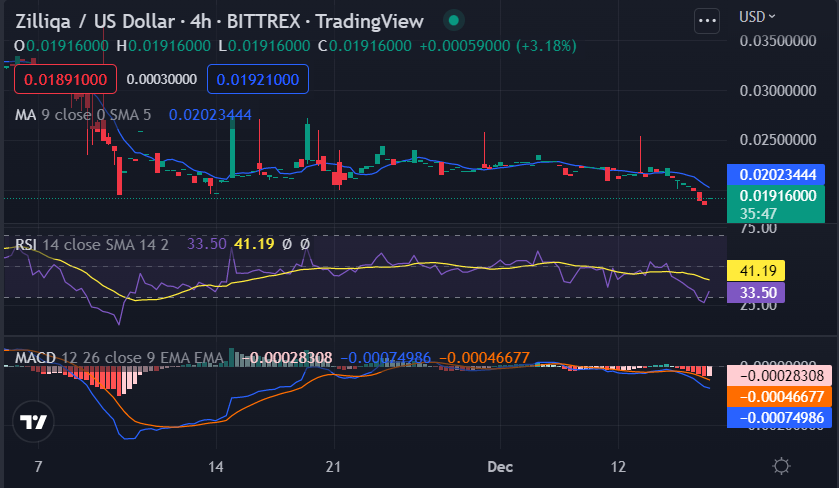Click the red sell price 0.01891000 button

[x=65, y=79]
